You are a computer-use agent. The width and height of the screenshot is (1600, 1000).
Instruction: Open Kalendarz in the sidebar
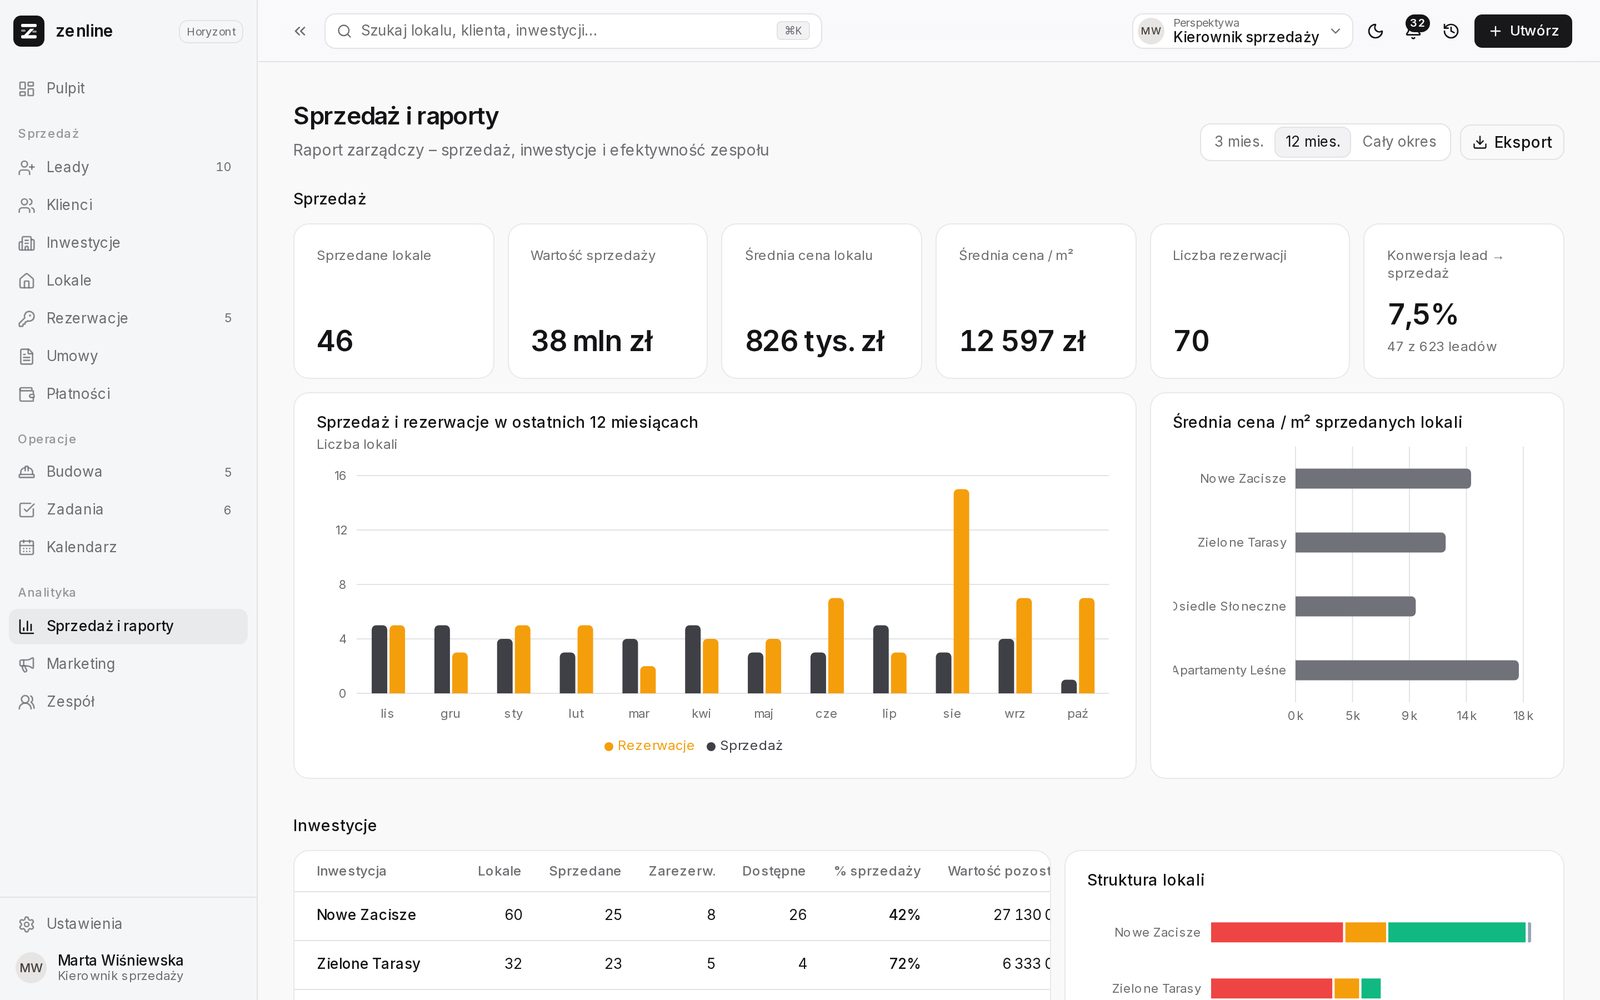coord(128,547)
